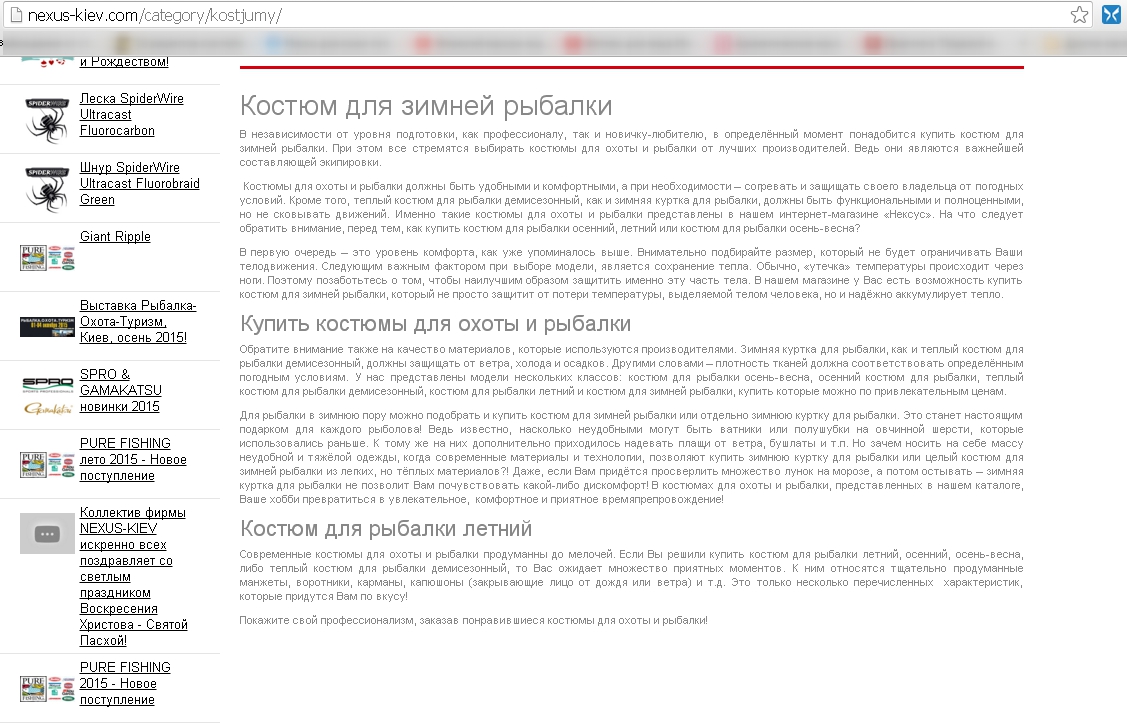This screenshot has height=723, width=1127.
Task: Click the paragraph starting В независимости от уровня
Action: (631, 148)
